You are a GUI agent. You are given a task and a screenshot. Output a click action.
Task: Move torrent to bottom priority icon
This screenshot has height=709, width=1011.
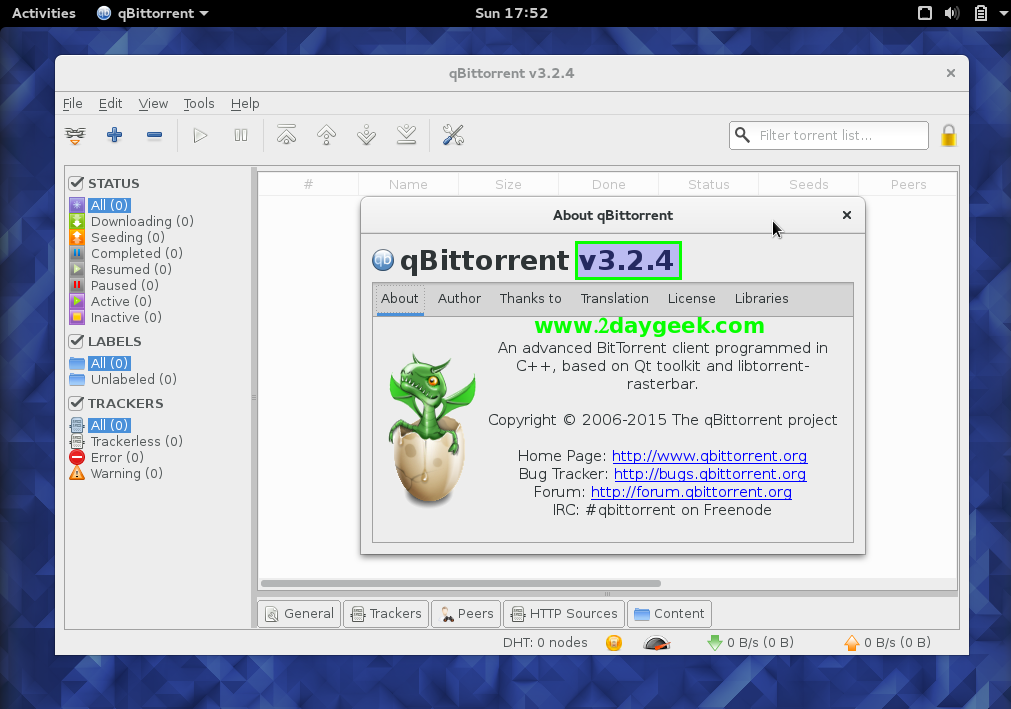[x=406, y=135]
